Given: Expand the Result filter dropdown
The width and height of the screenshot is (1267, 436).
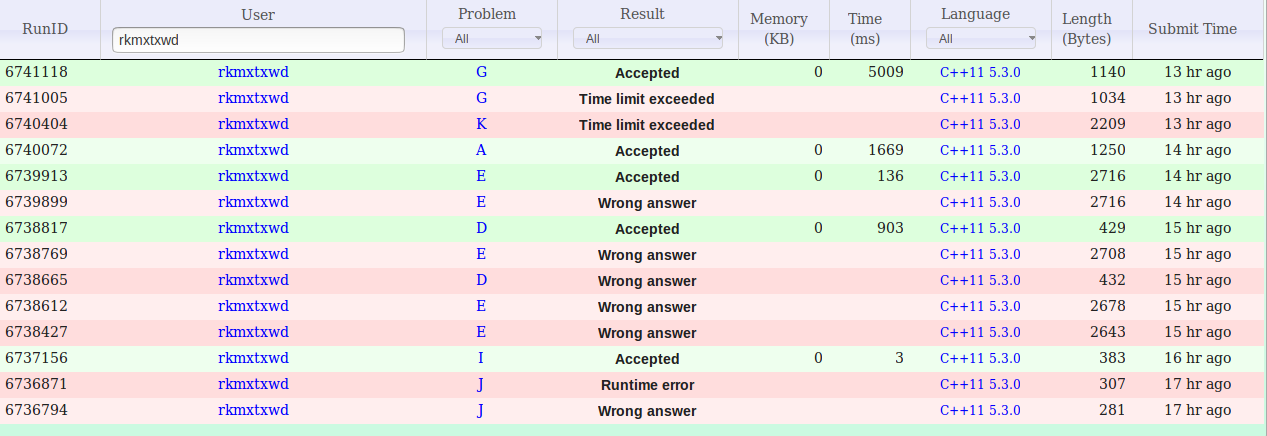Looking at the screenshot, I should point(647,39).
